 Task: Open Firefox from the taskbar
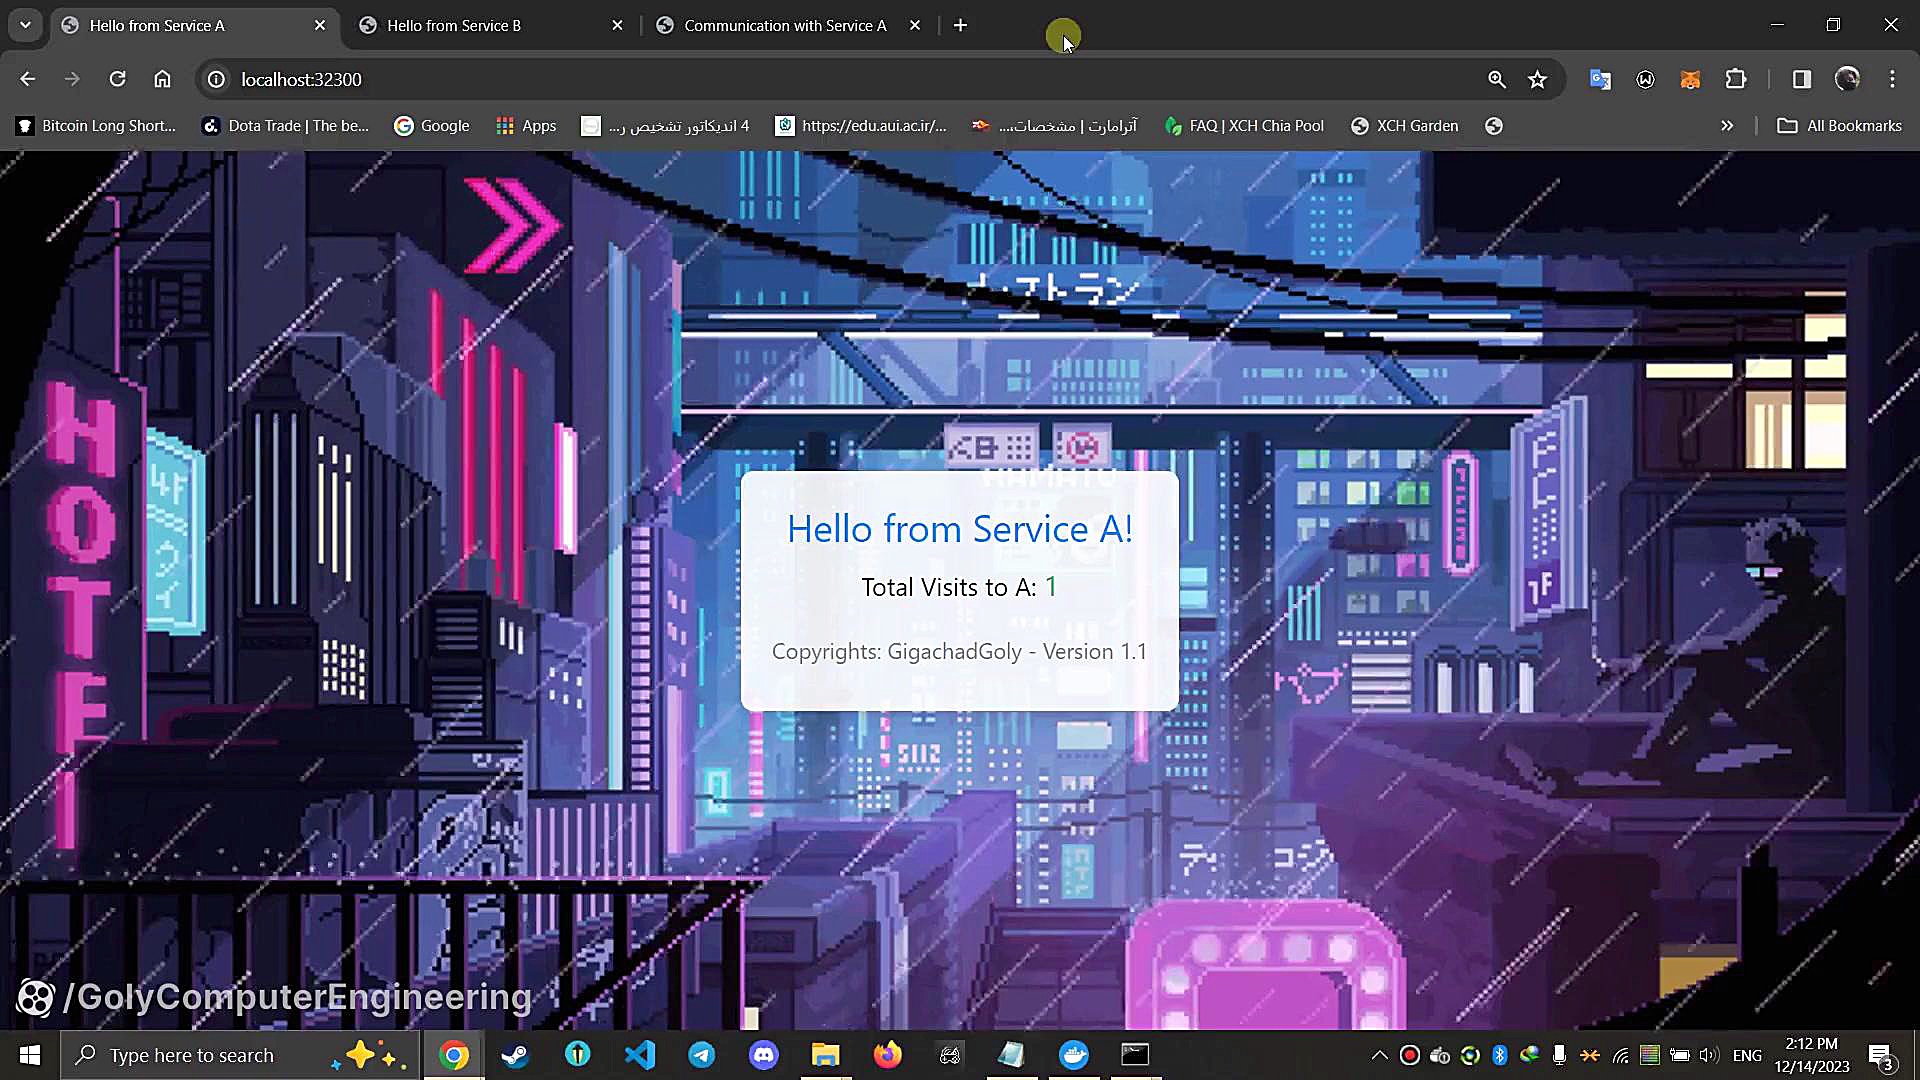887,1055
